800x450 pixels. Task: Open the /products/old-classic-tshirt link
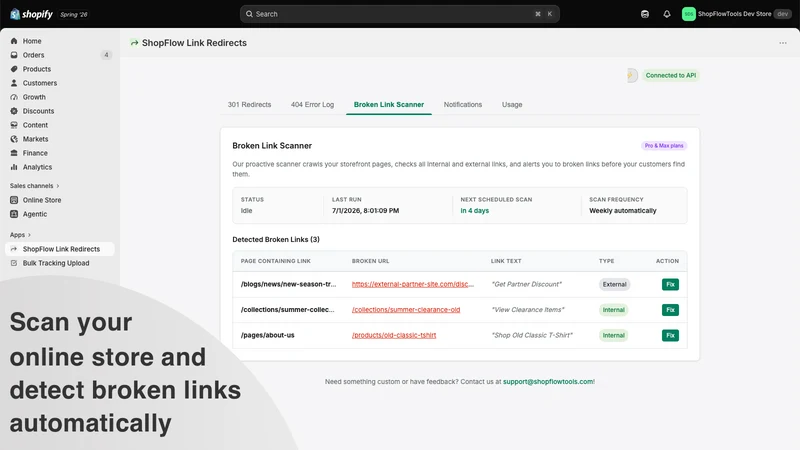(394, 335)
